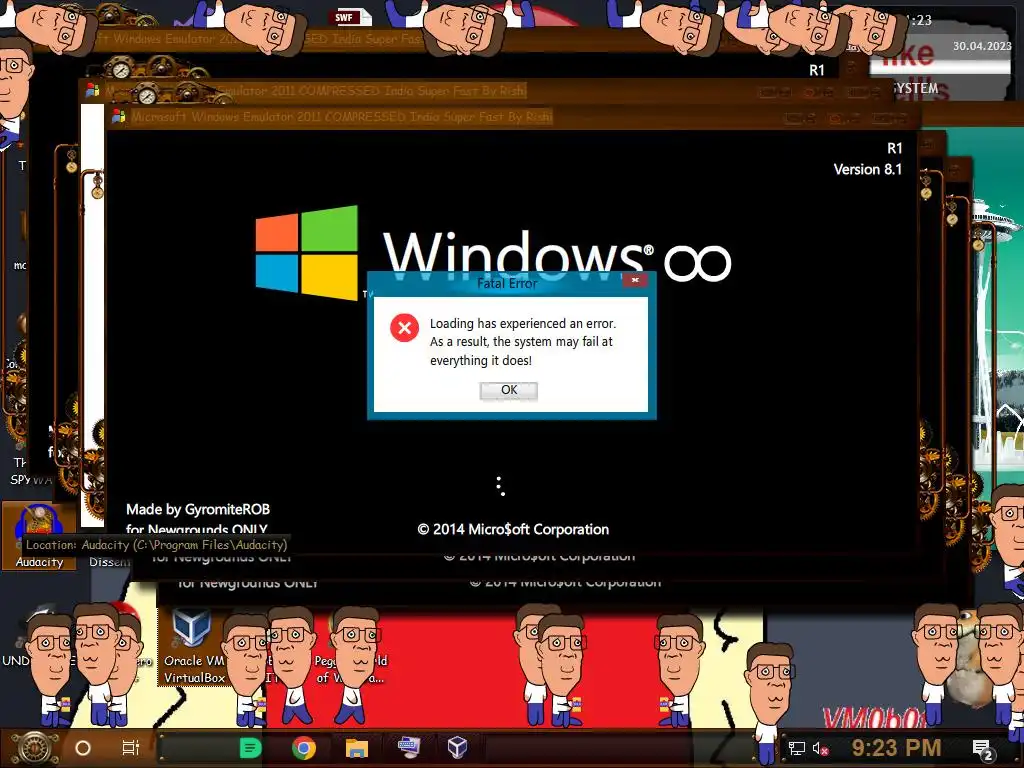This screenshot has width=1024, height=768.
Task: Open the steampunk Start button
Action: (34, 748)
